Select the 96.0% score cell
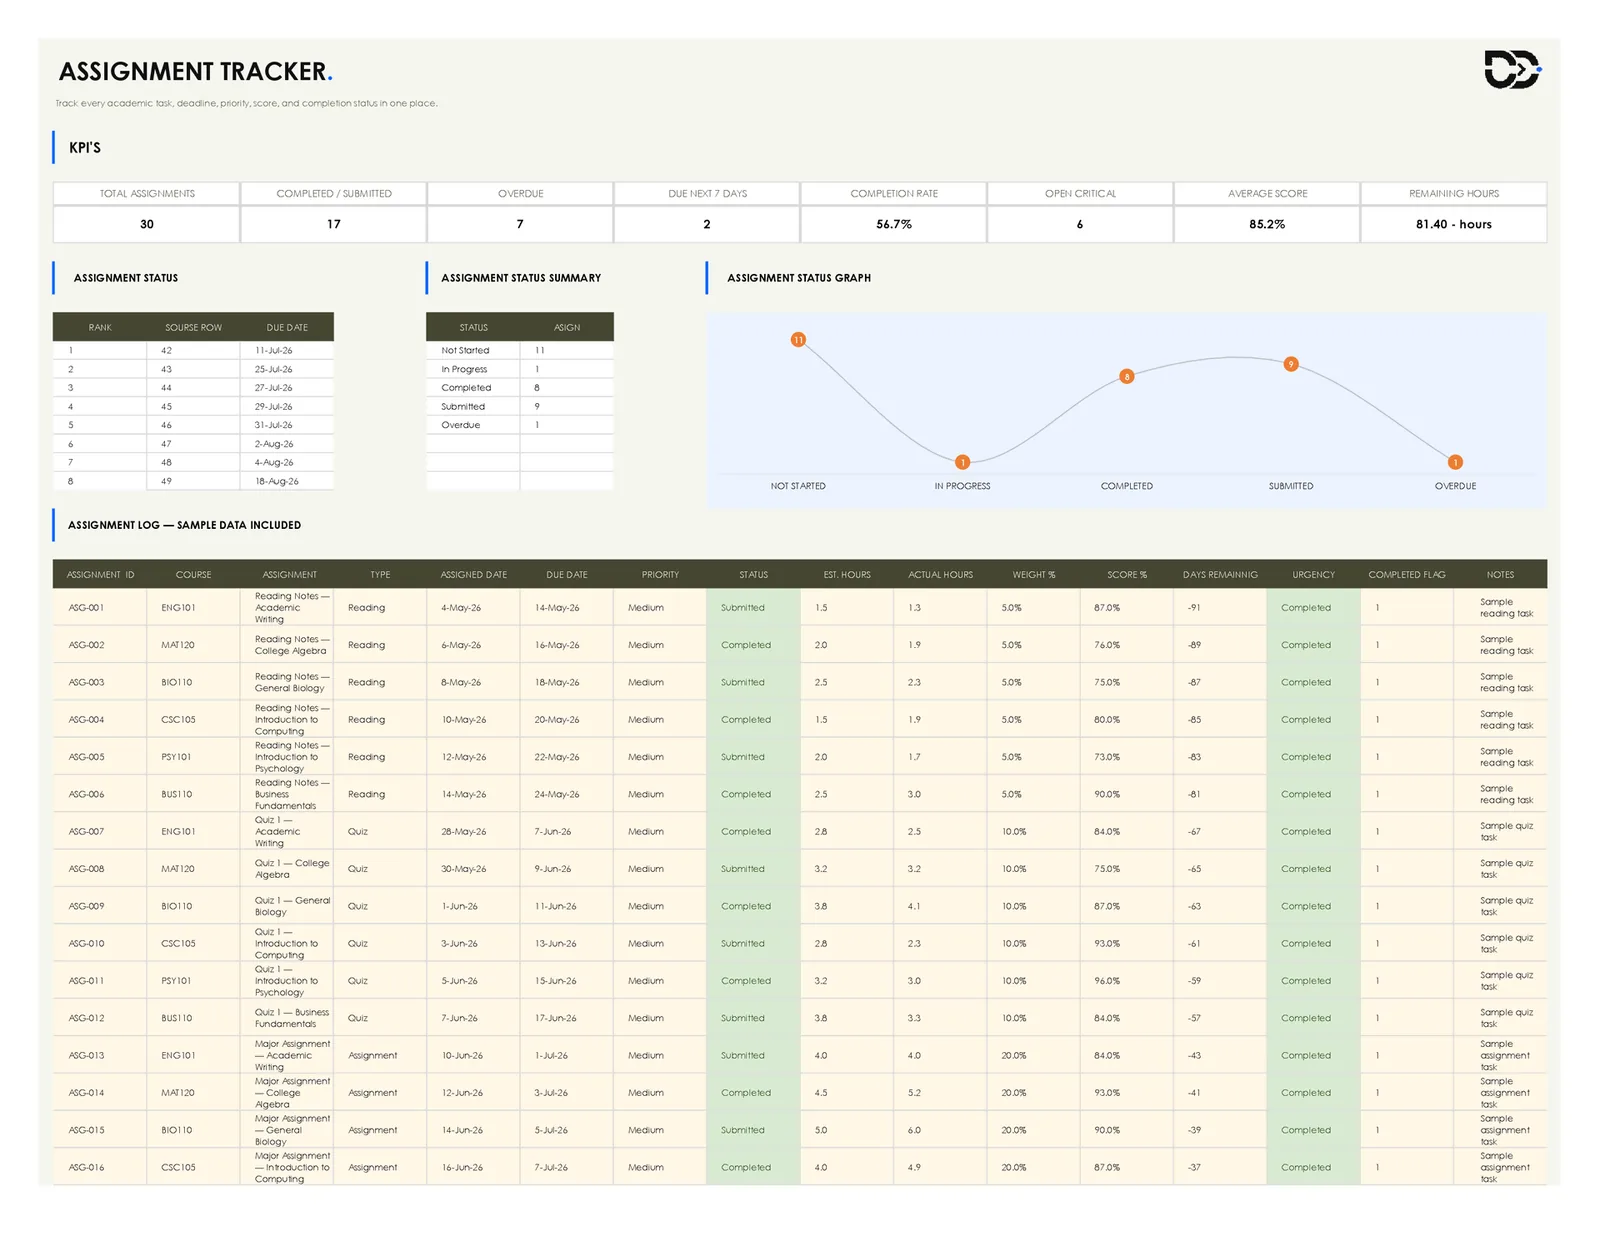The height and width of the screenshot is (1236, 1600). (x=1127, y=981)
